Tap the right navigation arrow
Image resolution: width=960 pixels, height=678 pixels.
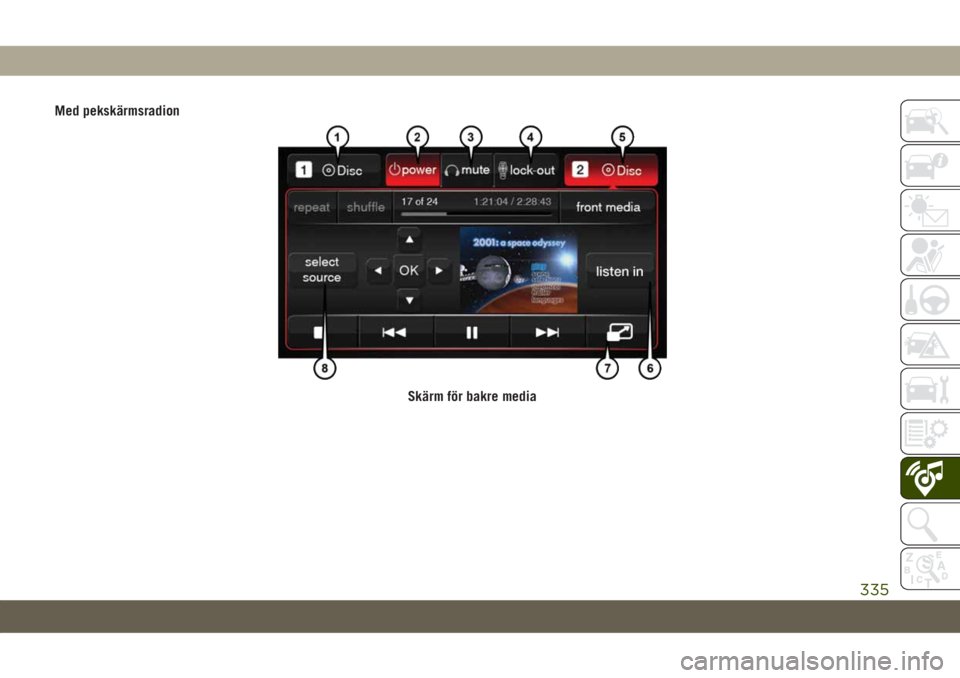click(439, 270)
